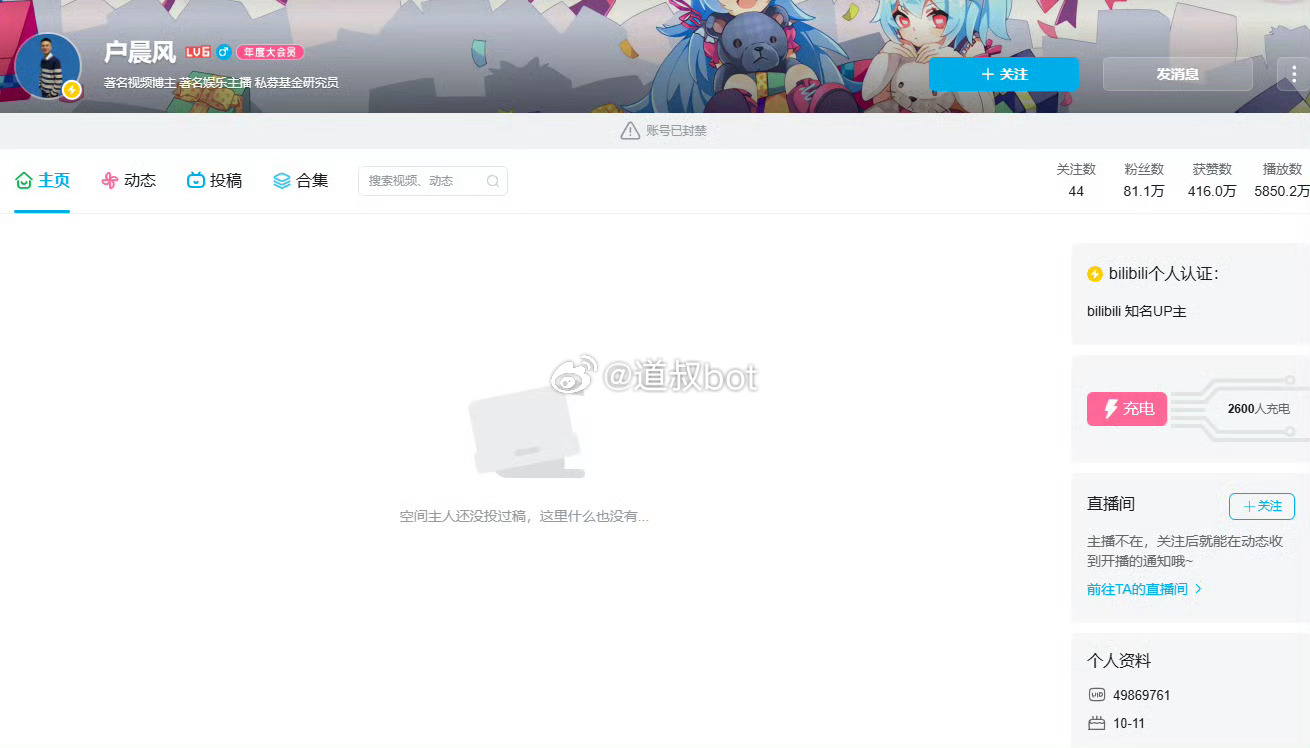Click the 主页 house icon

coord(24,181)
